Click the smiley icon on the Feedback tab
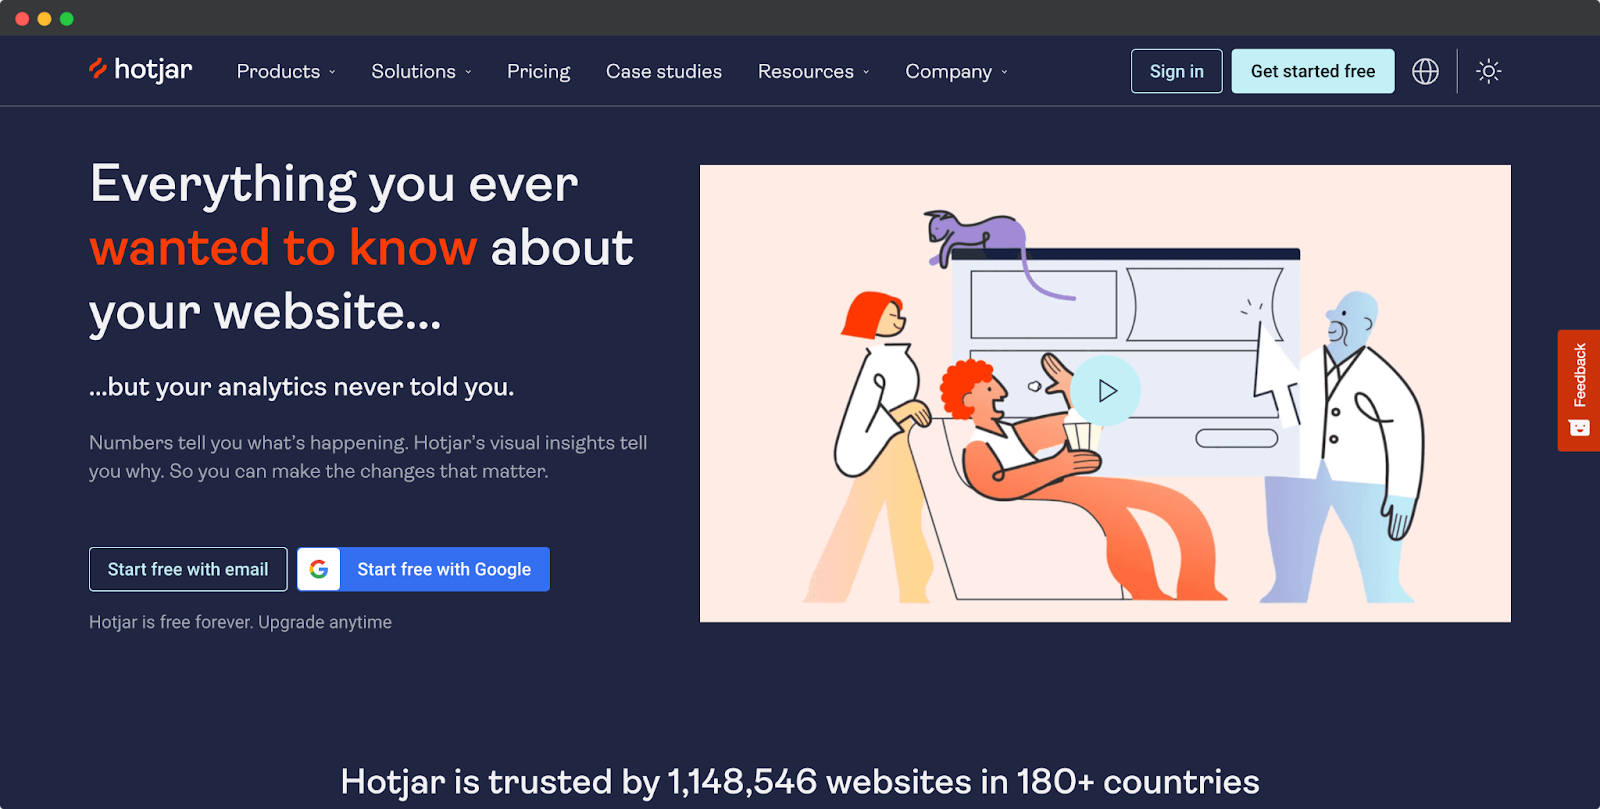The width and height of the screenshot is (1600, 809). [1580, 428]
